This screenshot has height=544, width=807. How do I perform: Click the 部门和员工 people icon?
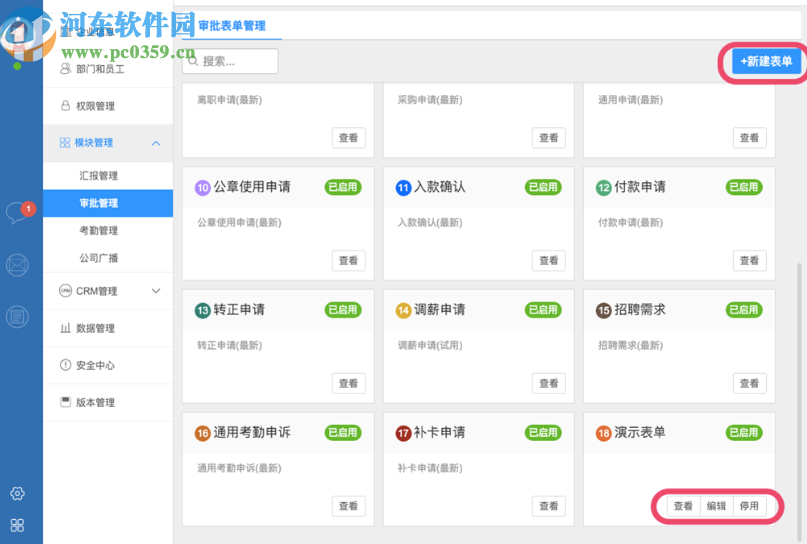click(65, 68)
